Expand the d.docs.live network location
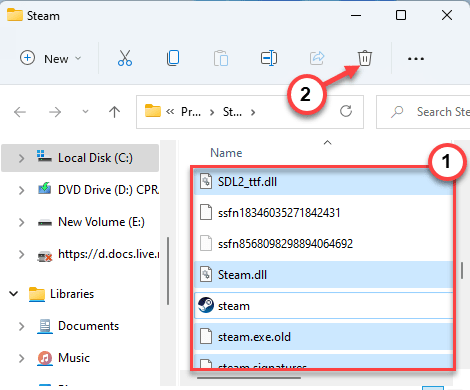This screenshot has width=470, height=390. 21,254
